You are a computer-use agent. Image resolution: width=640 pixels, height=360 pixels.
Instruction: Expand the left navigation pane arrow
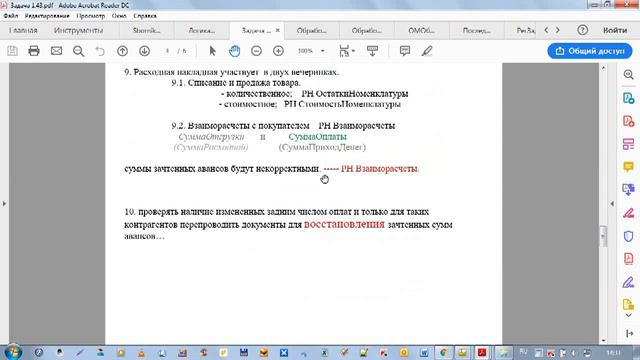click(x=4, y=203)
